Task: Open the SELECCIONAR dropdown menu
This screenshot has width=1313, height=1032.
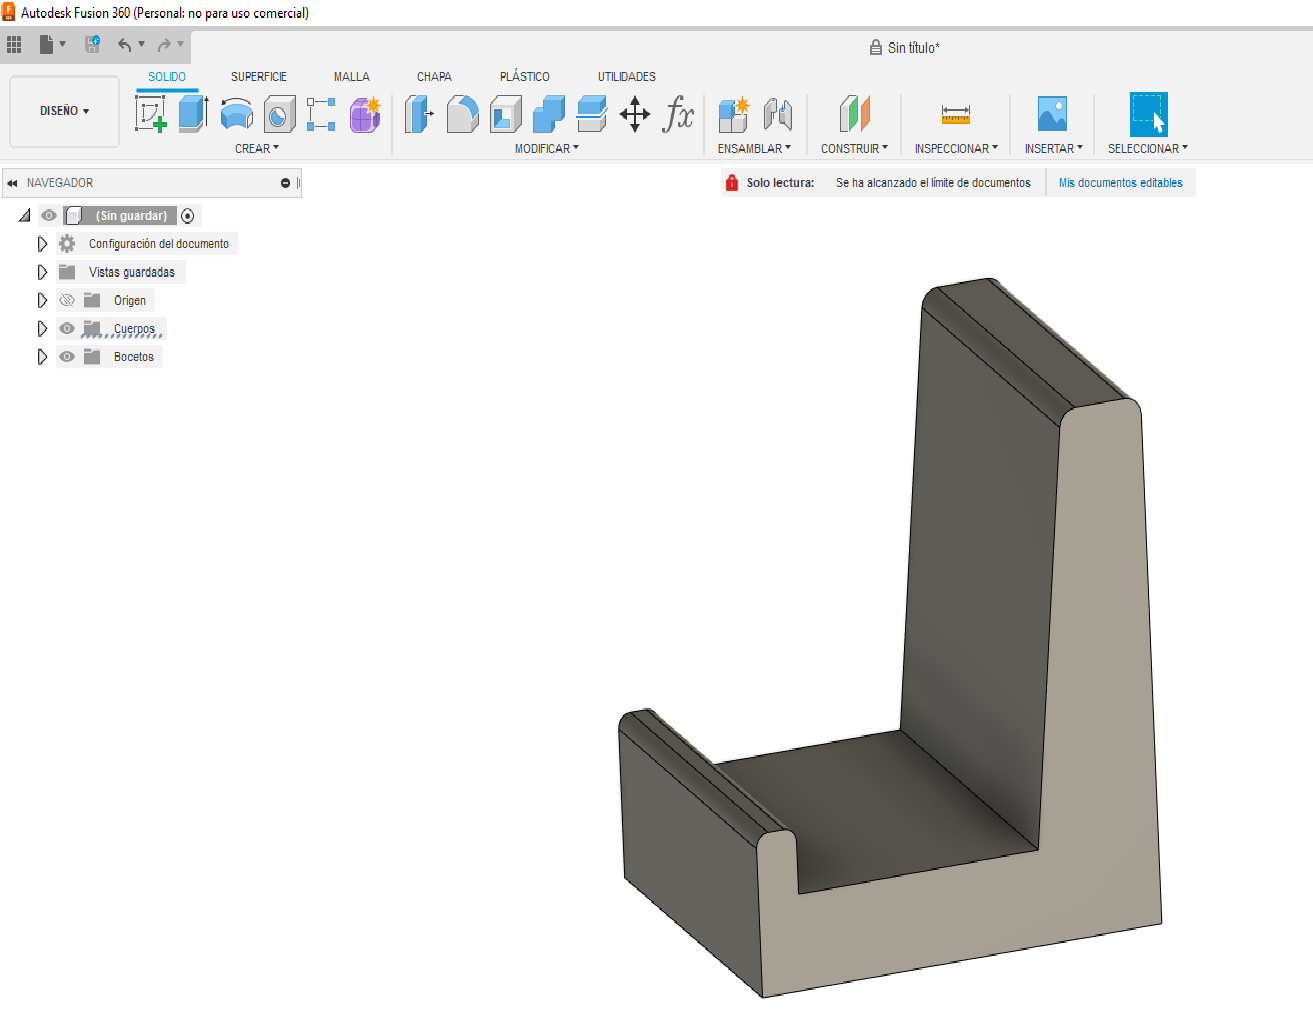Action: [1148, 149]
